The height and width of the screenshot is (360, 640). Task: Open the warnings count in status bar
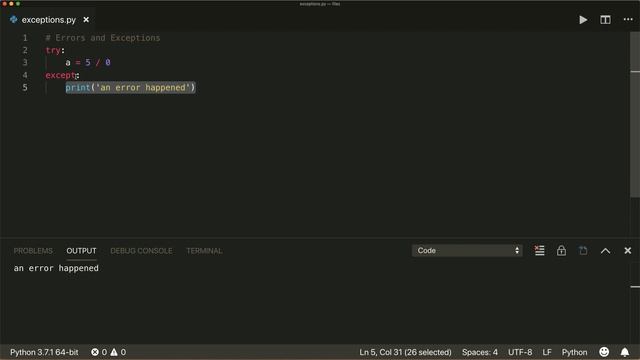coord(118,352)
